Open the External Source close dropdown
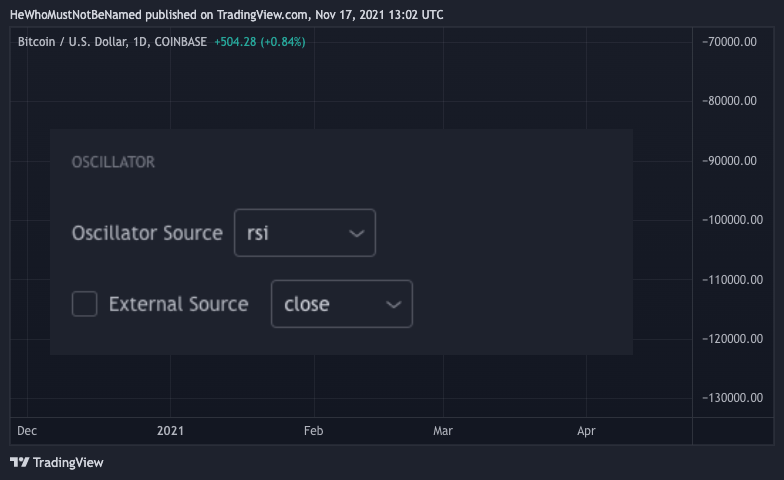Screen dimensions: 784x480 pyautogui.click(x=342, y=304)
